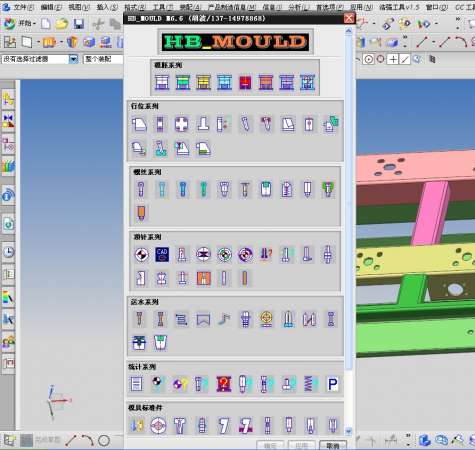Select the blue P icon in 统计系列
This screenshot has height=450, width=475.
point(333,384)
